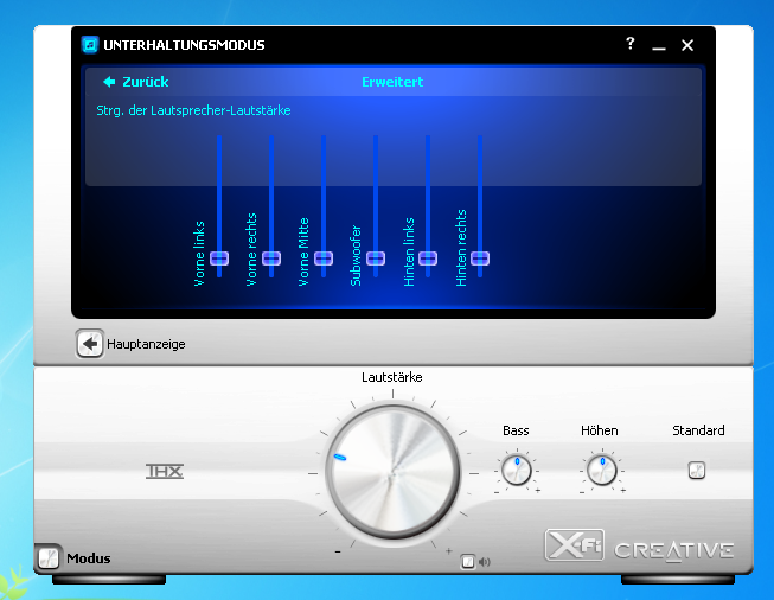Click the Hauptanzeige back arrow button

[89, 343]
